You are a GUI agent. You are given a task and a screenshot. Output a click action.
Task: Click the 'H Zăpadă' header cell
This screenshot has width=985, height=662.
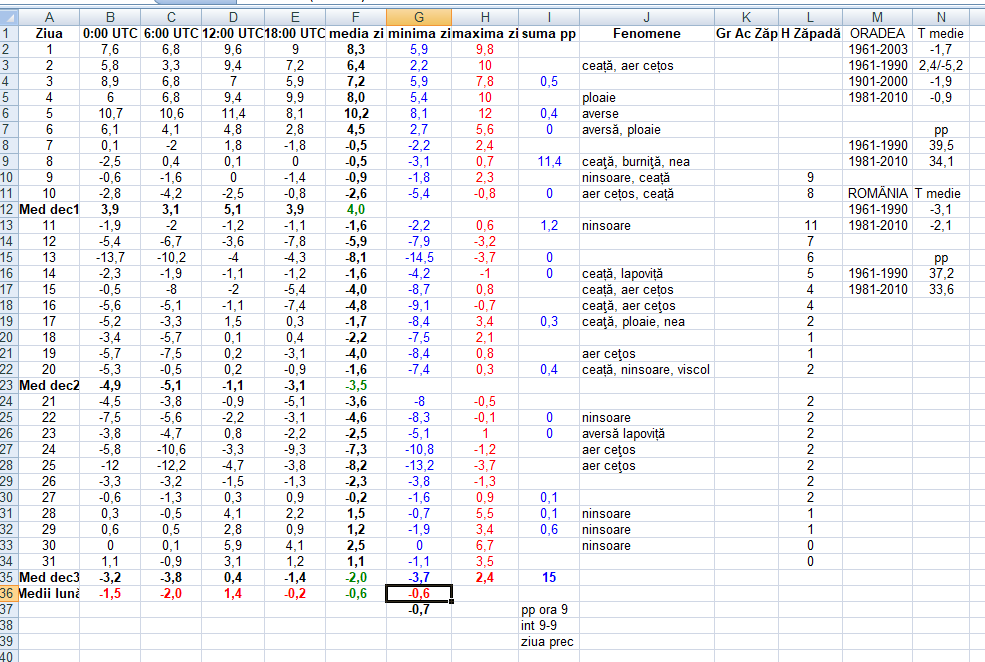click(x=810, y=34)
